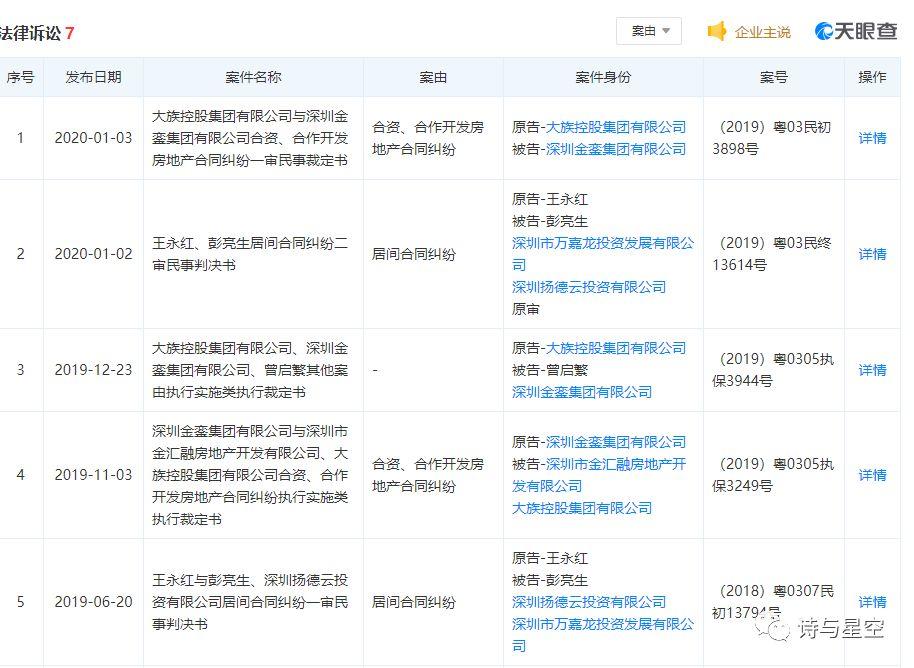914x668 pixels.
Task: Open plaintiff 大族控股集团有限公司 in row 3
Action: (616, 349)
